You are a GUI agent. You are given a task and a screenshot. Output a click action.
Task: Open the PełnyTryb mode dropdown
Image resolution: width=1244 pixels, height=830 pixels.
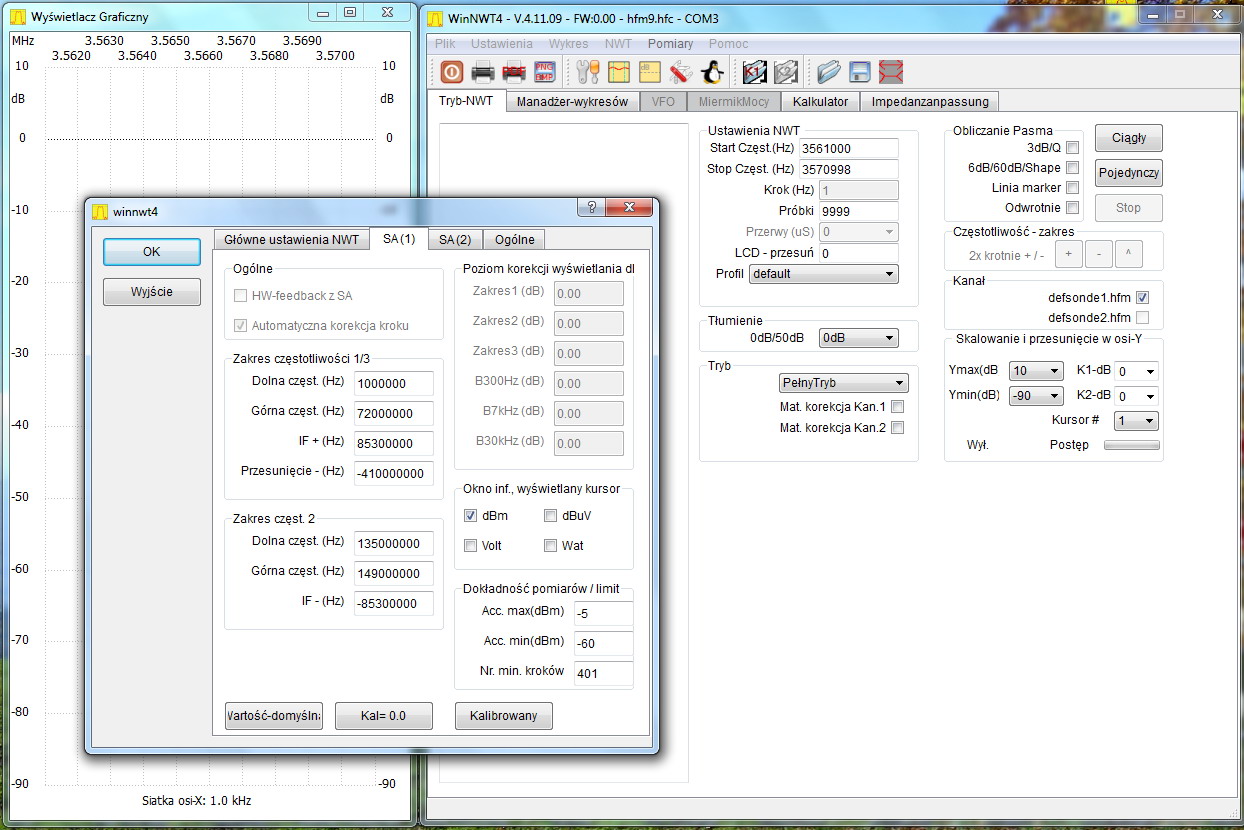coord(843,383)
